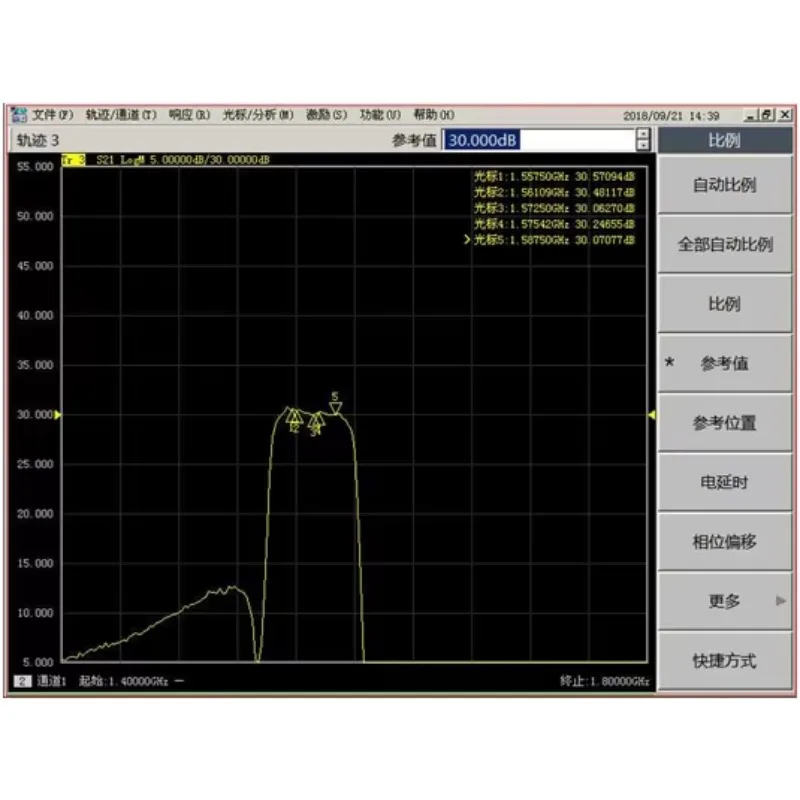Viewport: 800px width, 800px height.
Task: Click the 比例 panel header
Action: point(724,140)
